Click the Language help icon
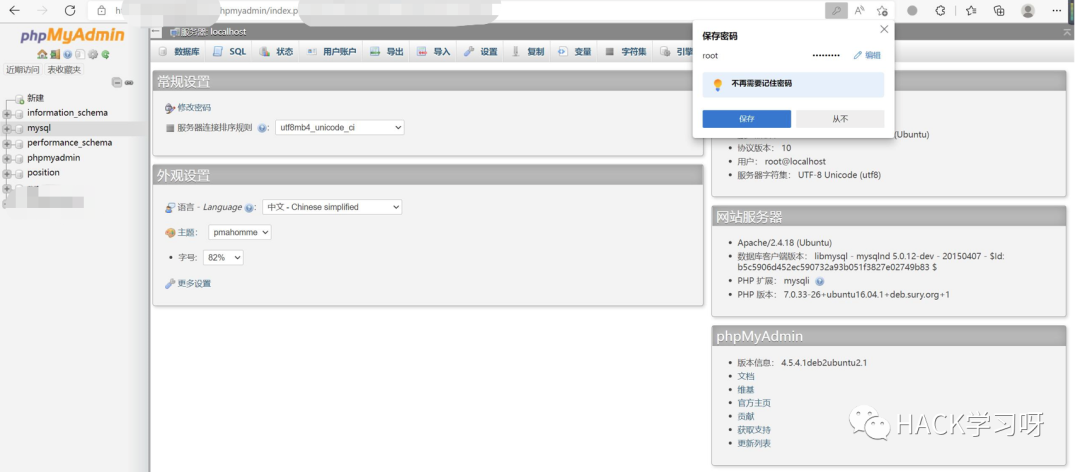 click(x=250, y=207)
